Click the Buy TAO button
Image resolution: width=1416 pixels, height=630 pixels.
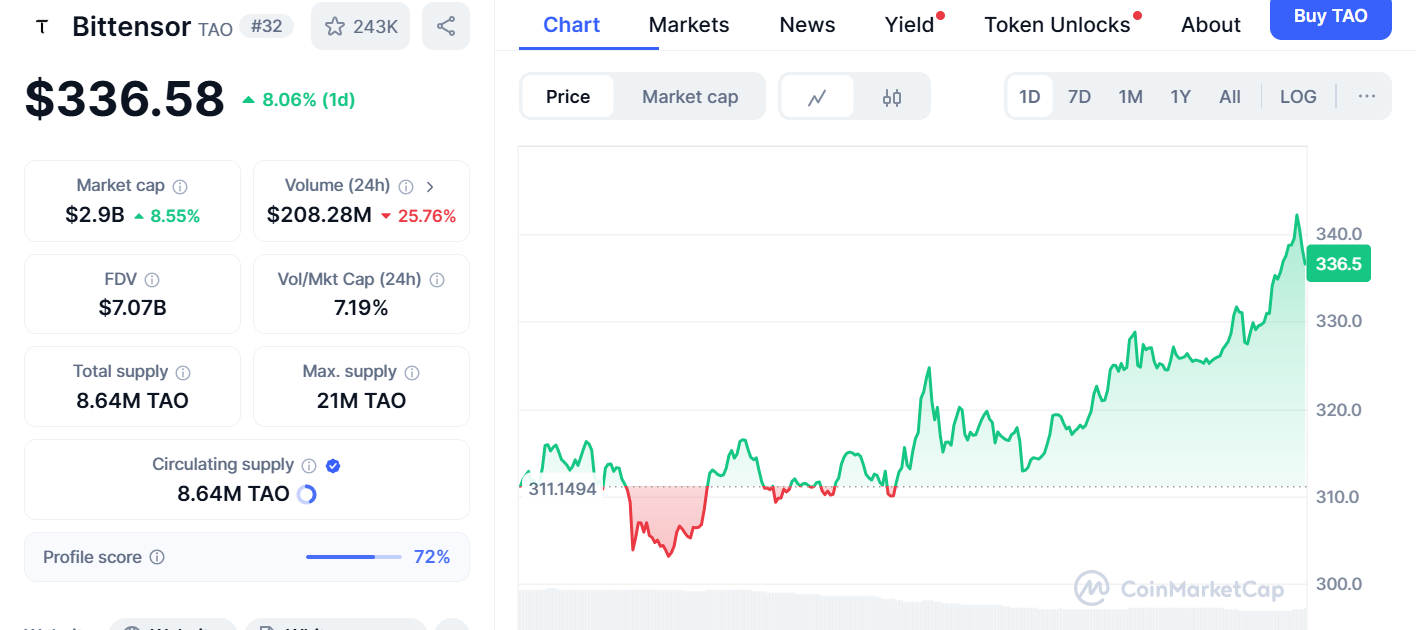[x=1330, y=17]
